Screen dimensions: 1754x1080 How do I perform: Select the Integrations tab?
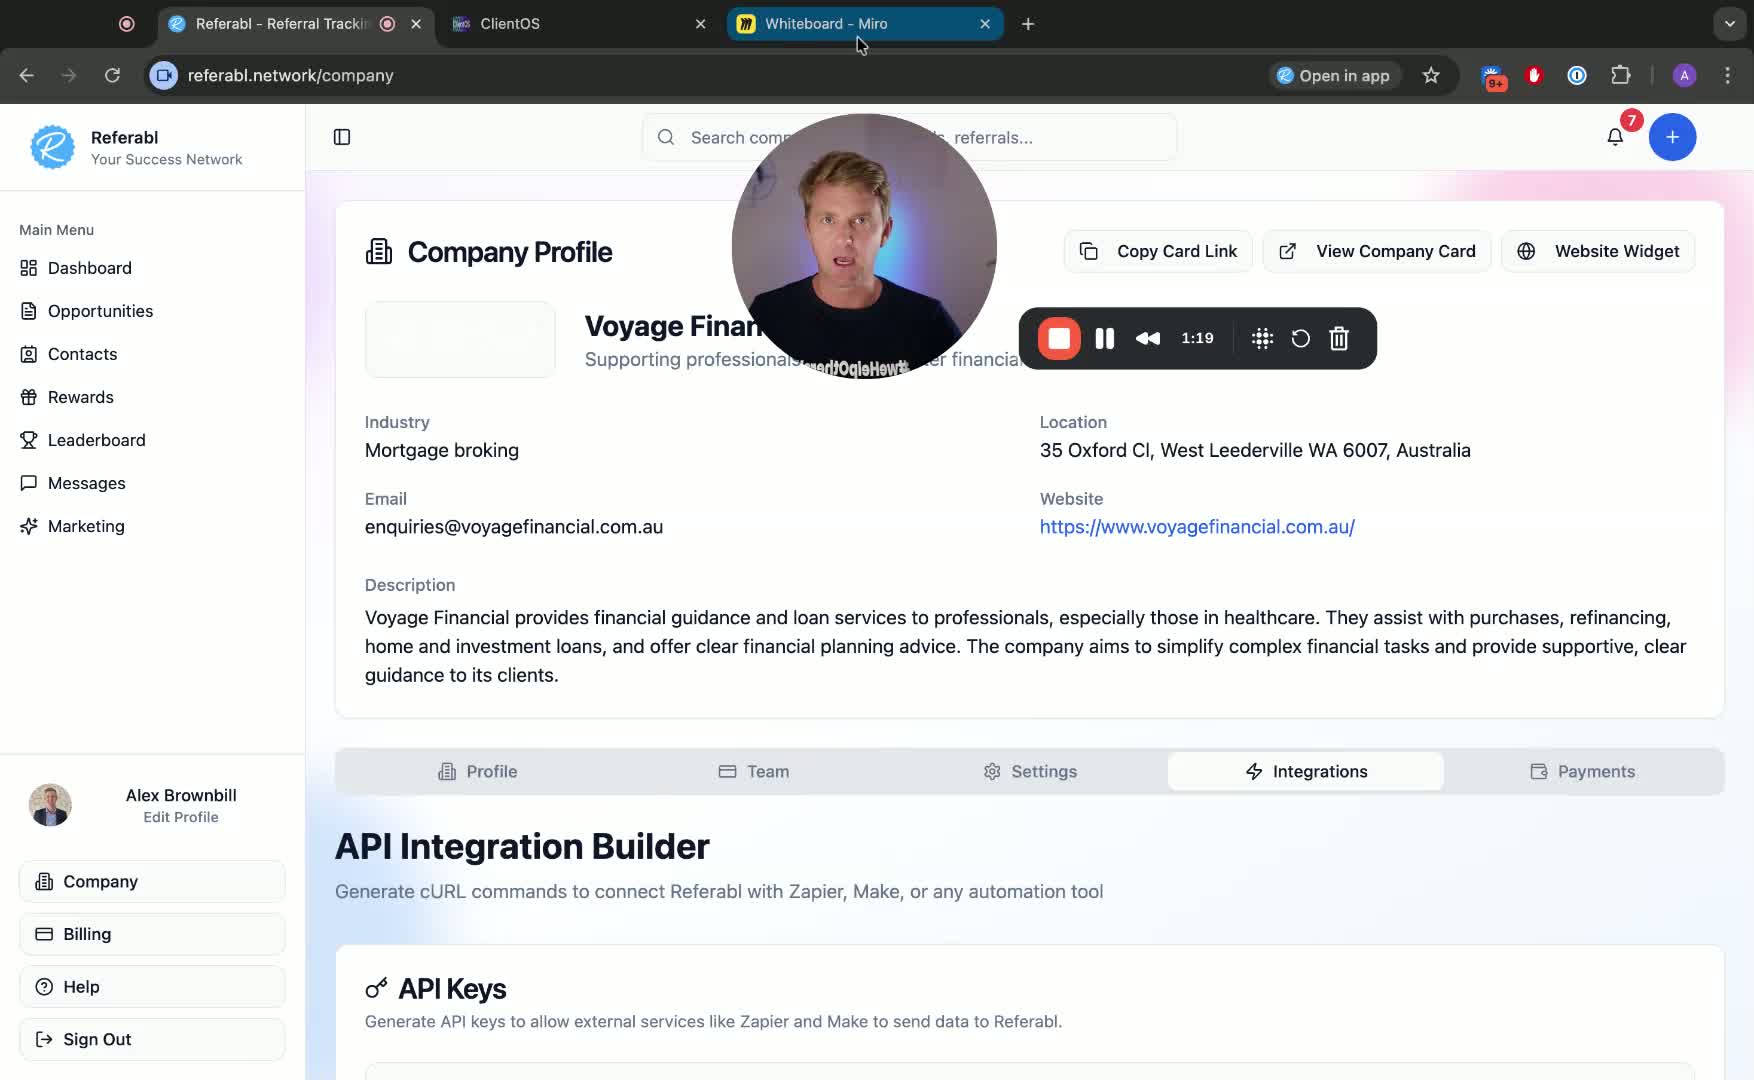tap(1306, 772)
